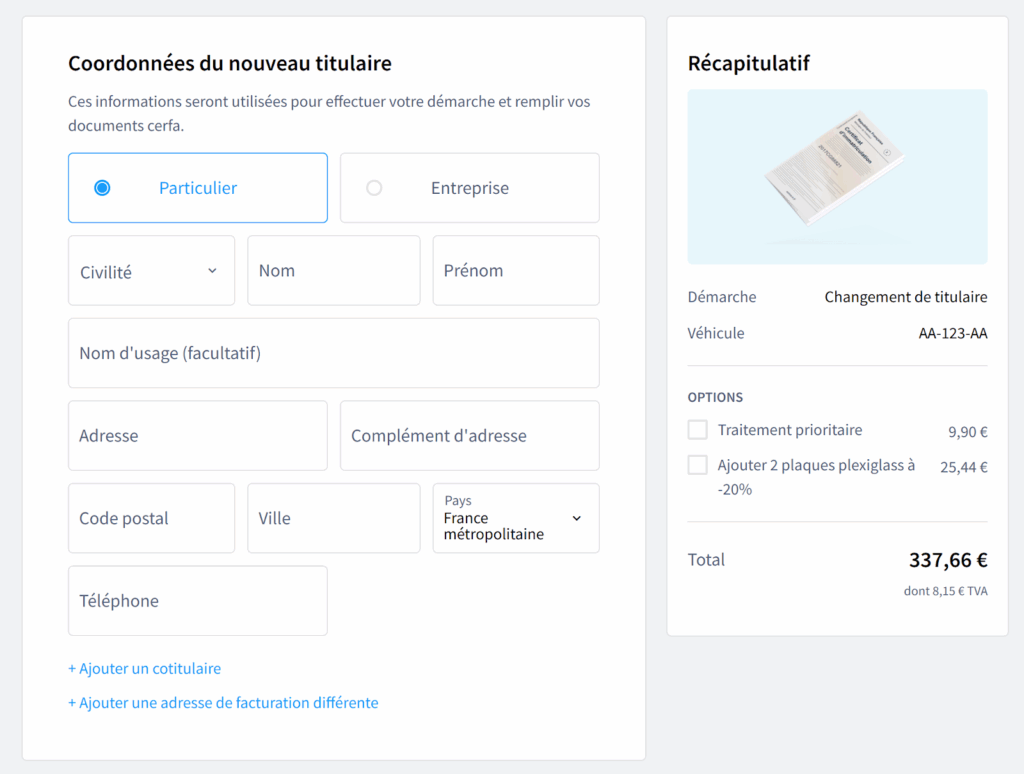Expand the France métropolitaine dropdown chevron
The image size is (1024, 774).
[x=577, y=518]
